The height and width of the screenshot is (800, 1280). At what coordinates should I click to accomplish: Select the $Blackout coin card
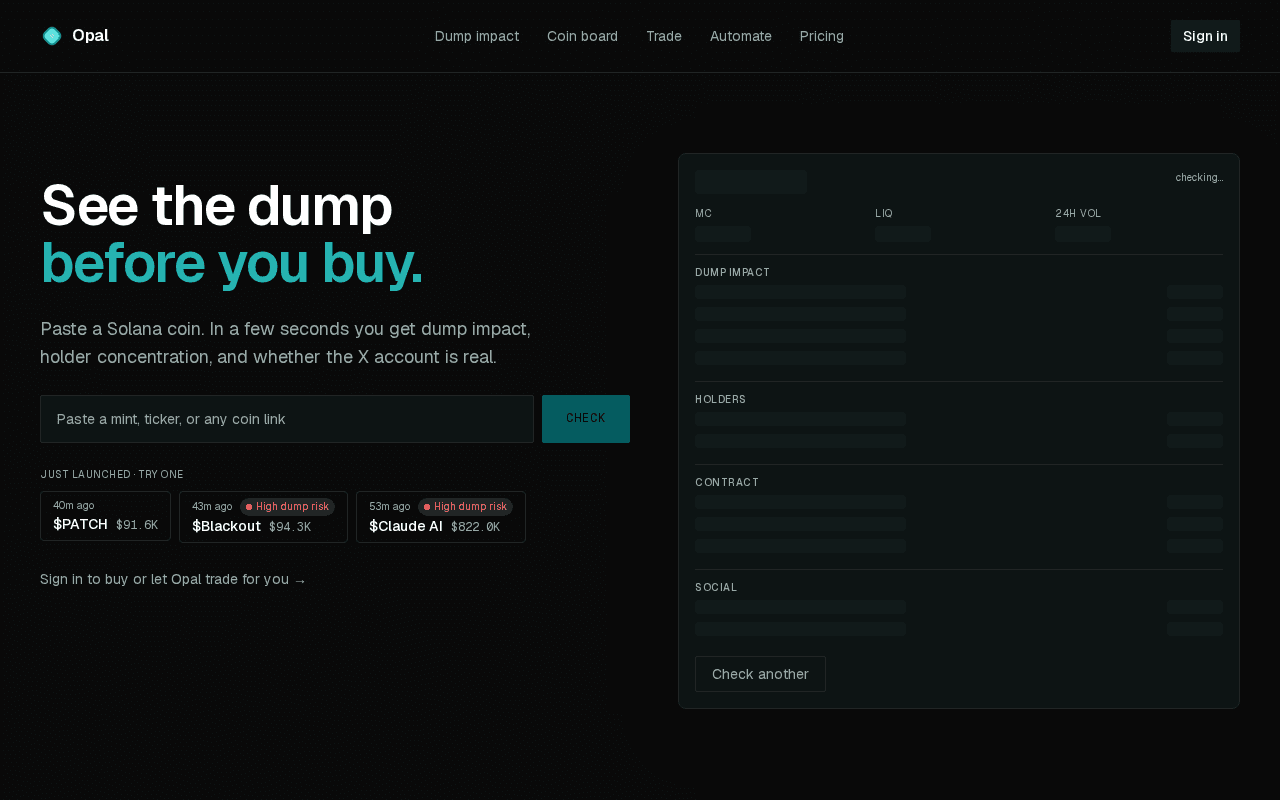tap(263, 517)
